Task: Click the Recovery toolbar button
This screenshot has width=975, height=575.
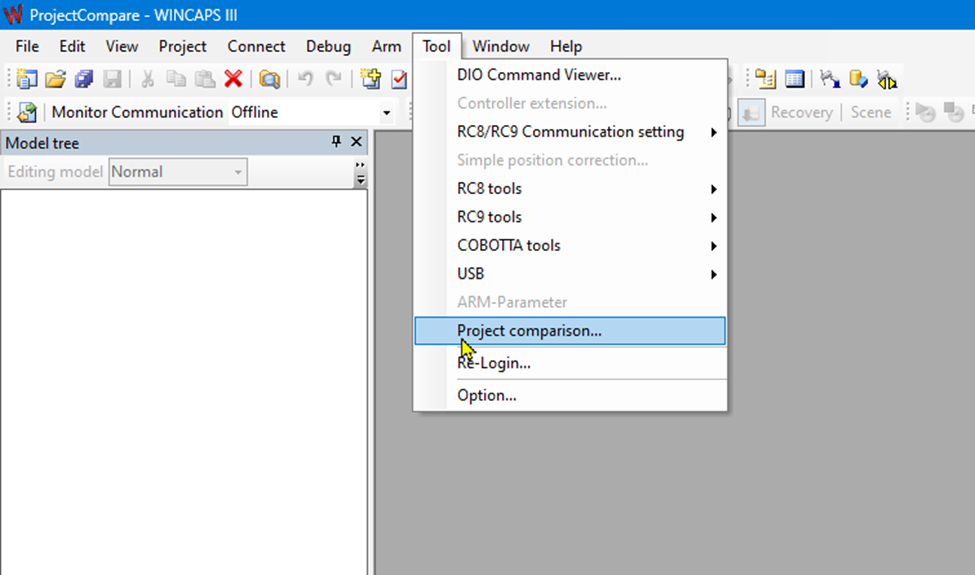Action: (802, 113)
